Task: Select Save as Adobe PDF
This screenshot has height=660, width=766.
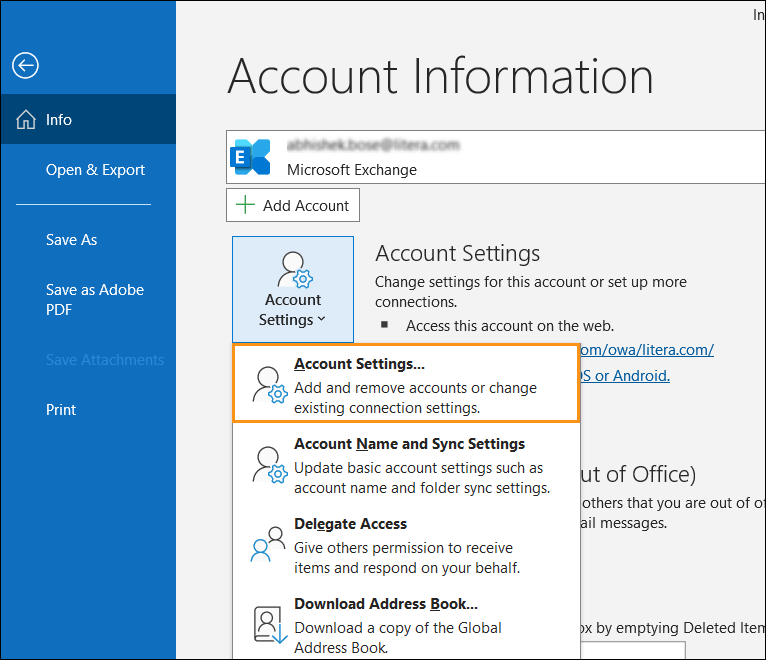Action: point(95,299)
